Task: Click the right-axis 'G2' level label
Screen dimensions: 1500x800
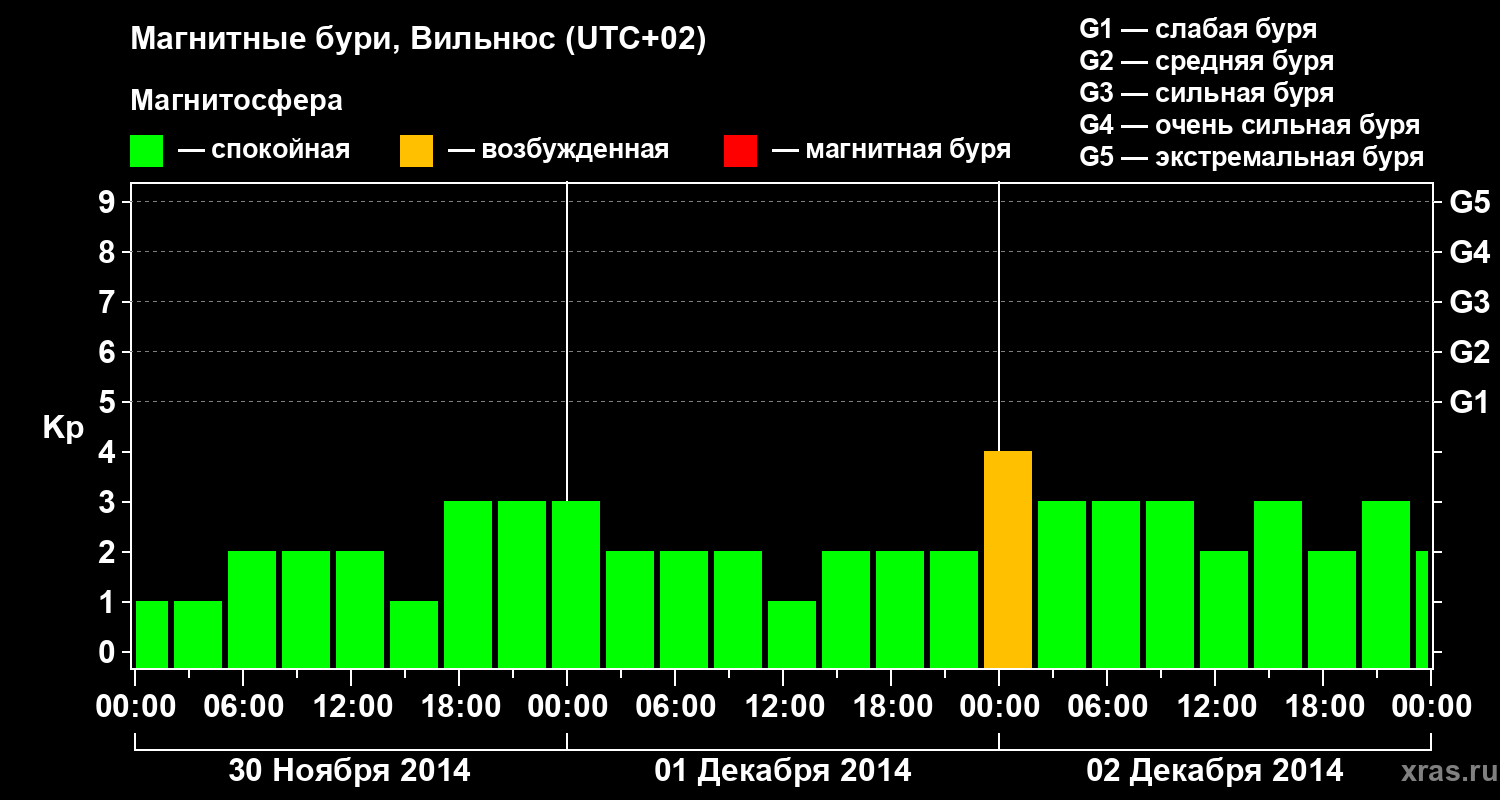Action: (x=1469, y=352)
